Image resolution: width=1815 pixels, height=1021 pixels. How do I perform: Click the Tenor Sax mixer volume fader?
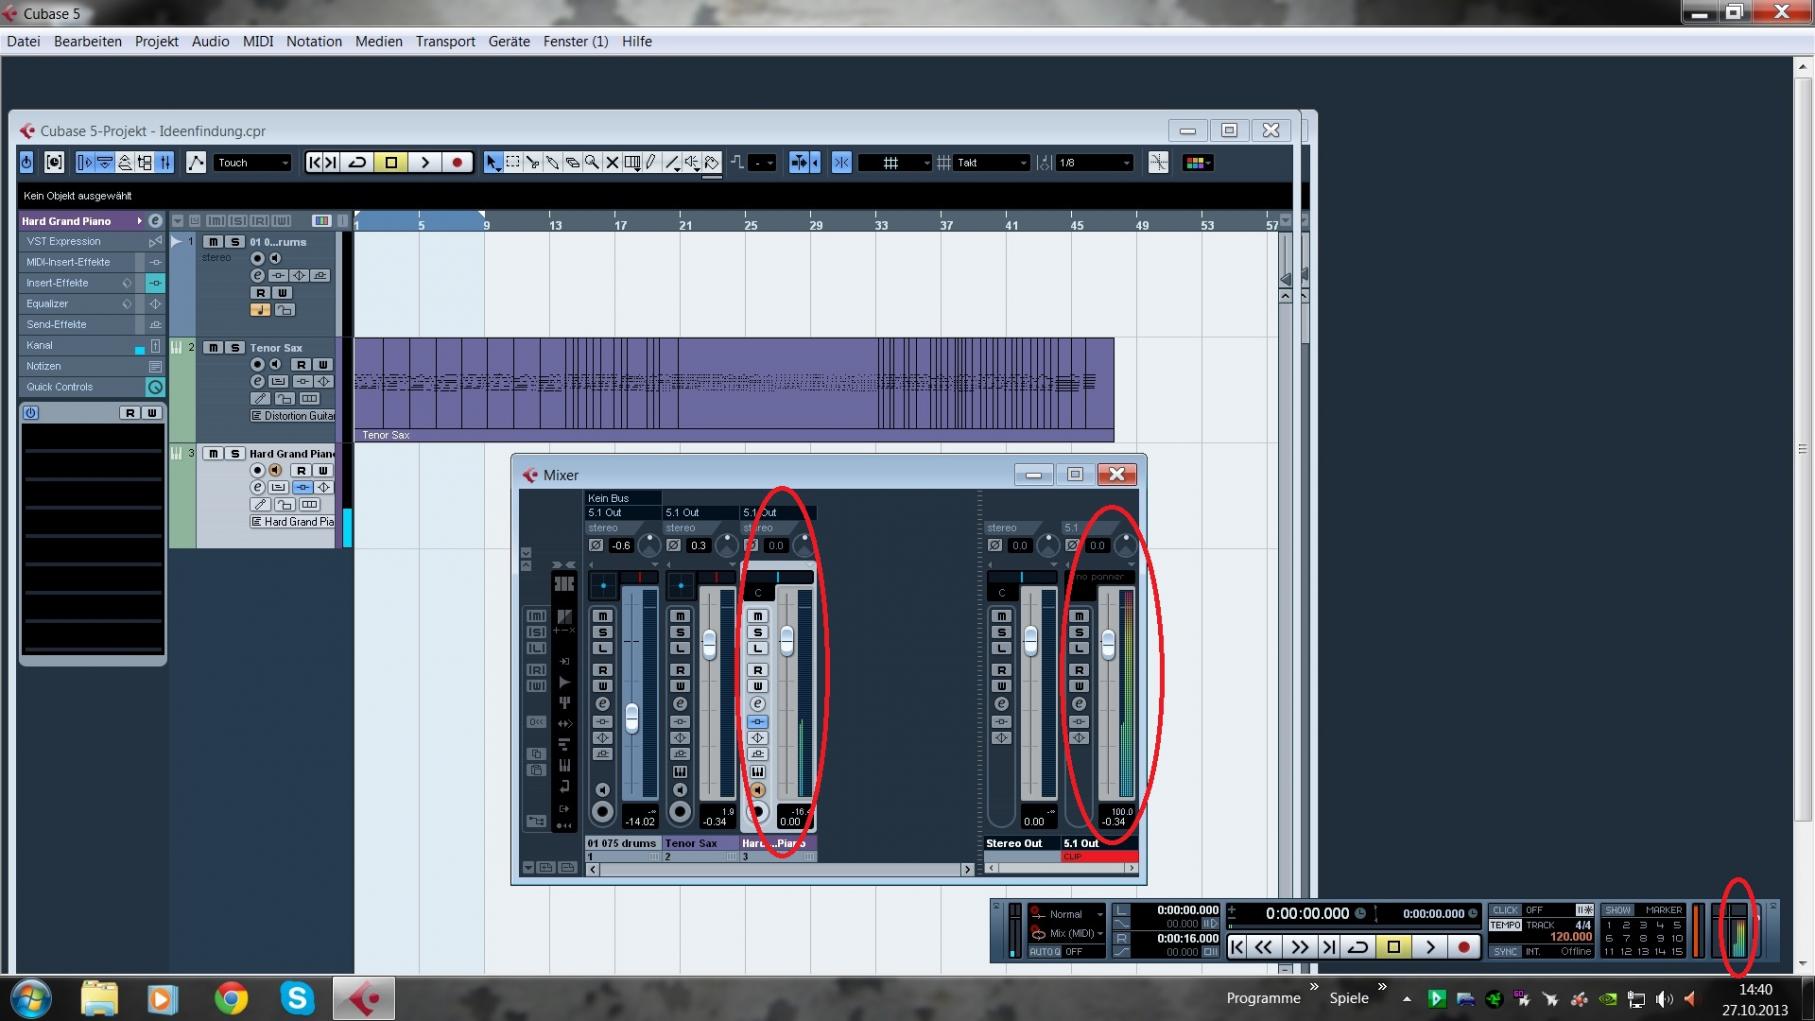click(x=709, y=644)
